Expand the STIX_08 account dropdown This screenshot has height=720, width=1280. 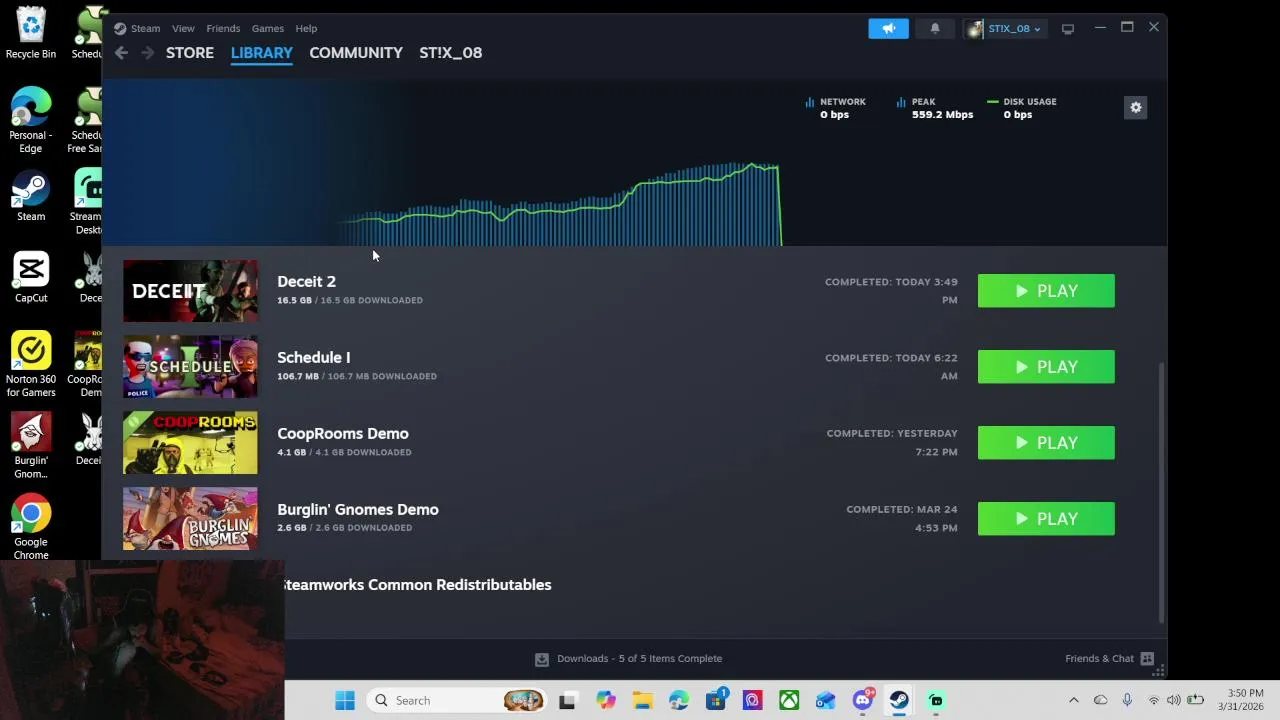coord(1004,28)
